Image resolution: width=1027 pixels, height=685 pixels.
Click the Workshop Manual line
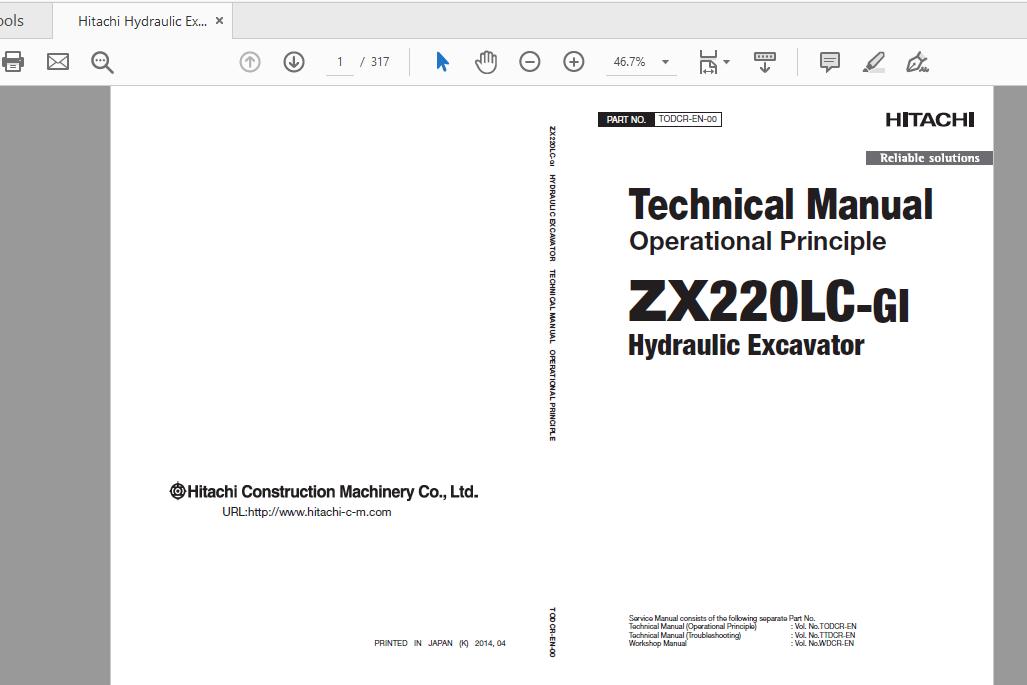click(658, 644)
